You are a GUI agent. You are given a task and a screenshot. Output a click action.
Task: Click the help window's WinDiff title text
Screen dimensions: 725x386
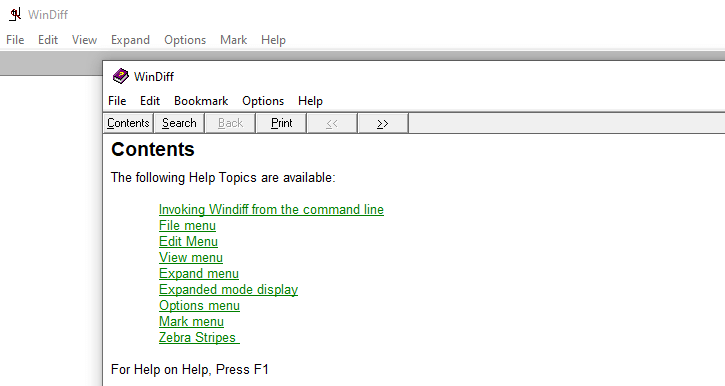pos(154,76)
